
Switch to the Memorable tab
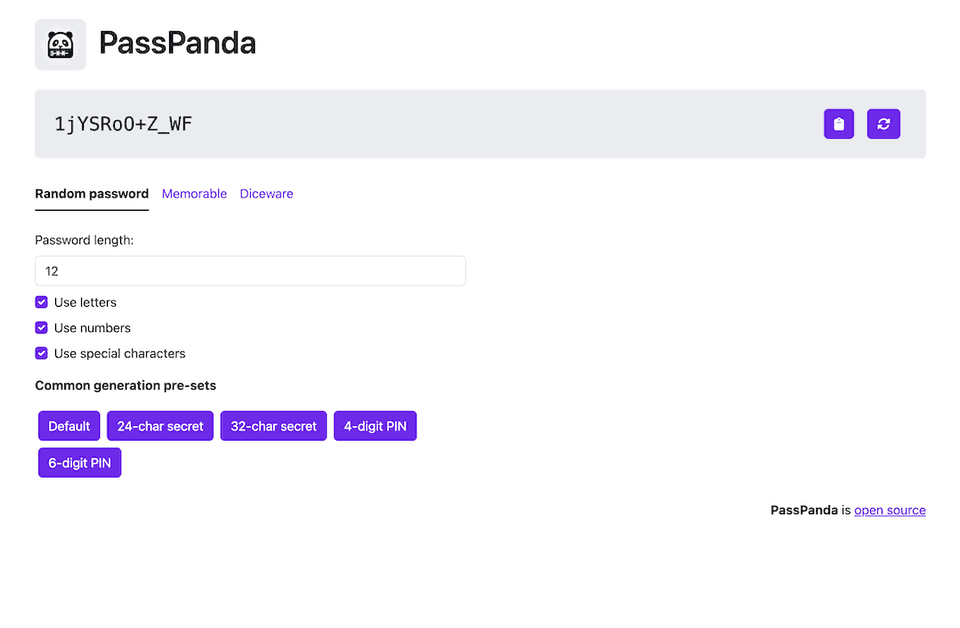point(194,194)
